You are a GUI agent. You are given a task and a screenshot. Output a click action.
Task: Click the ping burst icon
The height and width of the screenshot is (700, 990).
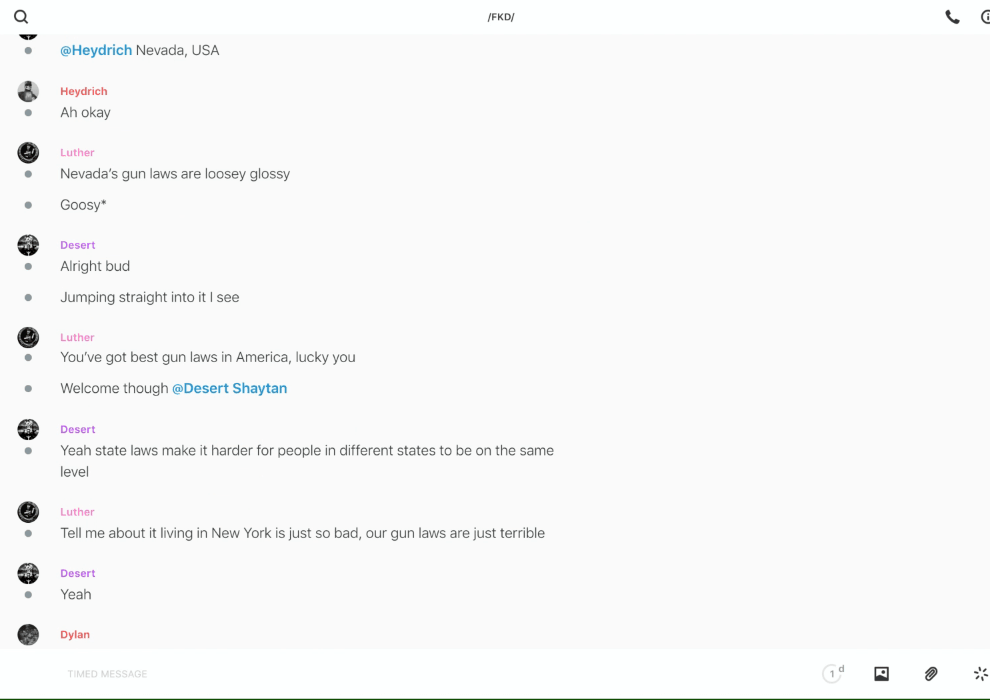tap(980, 674)
